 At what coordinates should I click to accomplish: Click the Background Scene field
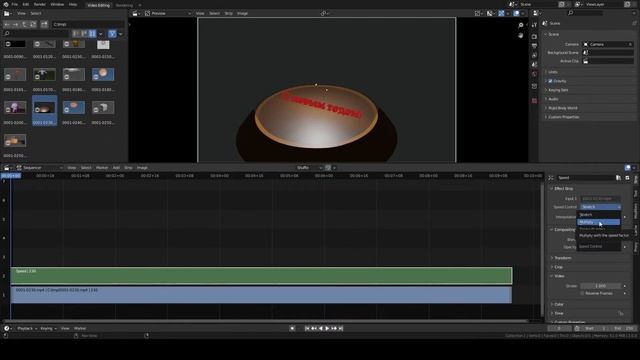pyautogui.click(x=608, y=53)
